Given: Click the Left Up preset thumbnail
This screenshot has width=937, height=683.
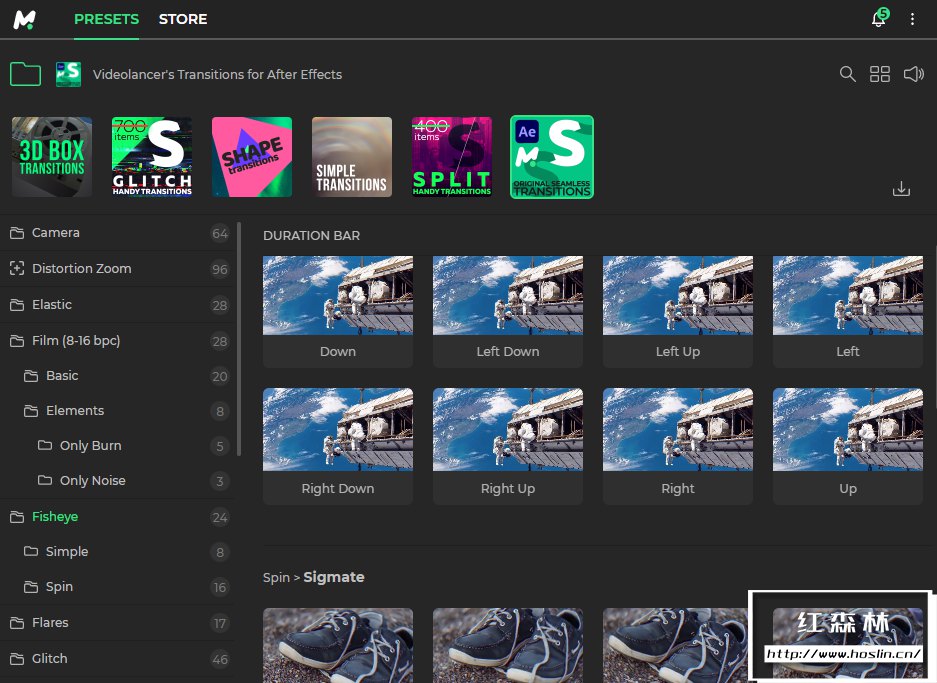Looking at the screenshot, I should click(677, 296).
